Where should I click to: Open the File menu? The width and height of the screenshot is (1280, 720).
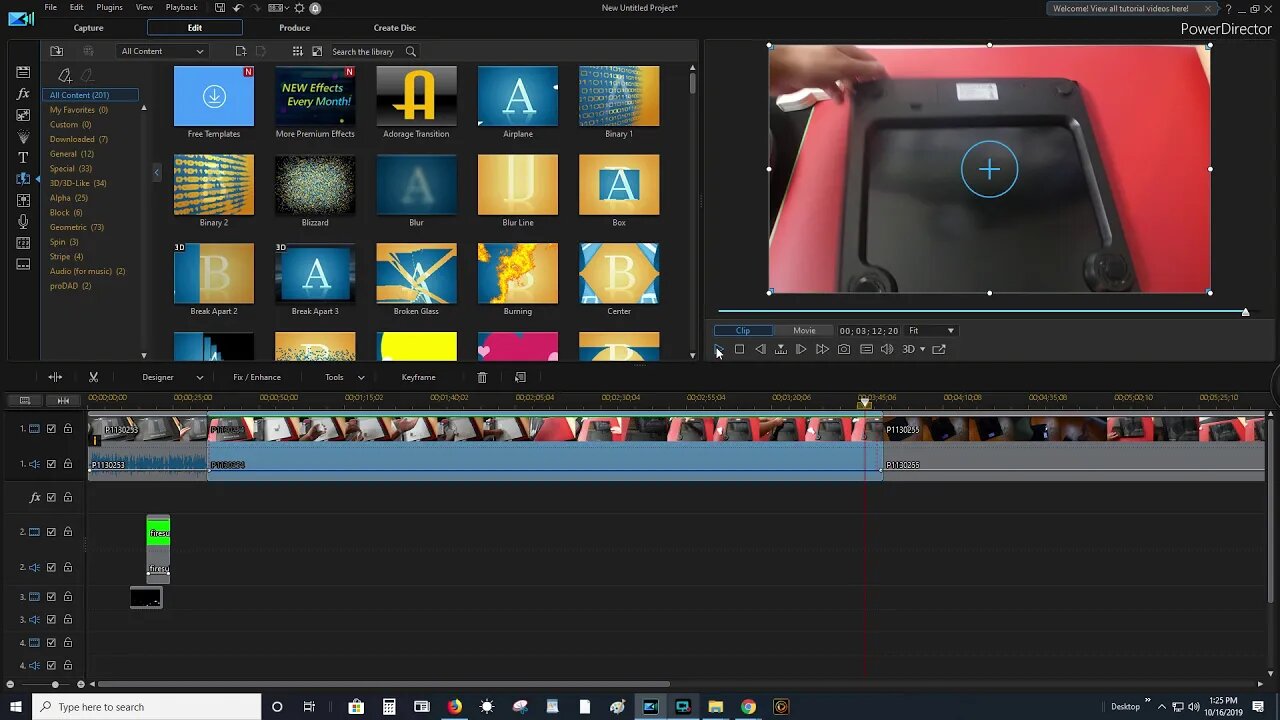[x=50, y=8]
